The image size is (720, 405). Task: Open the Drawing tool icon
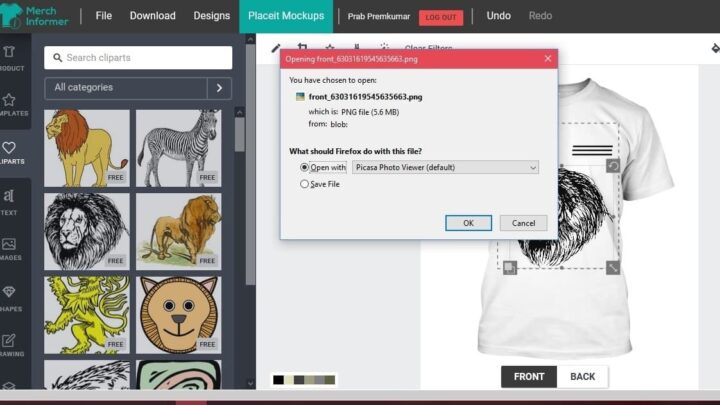coord(9,340)
